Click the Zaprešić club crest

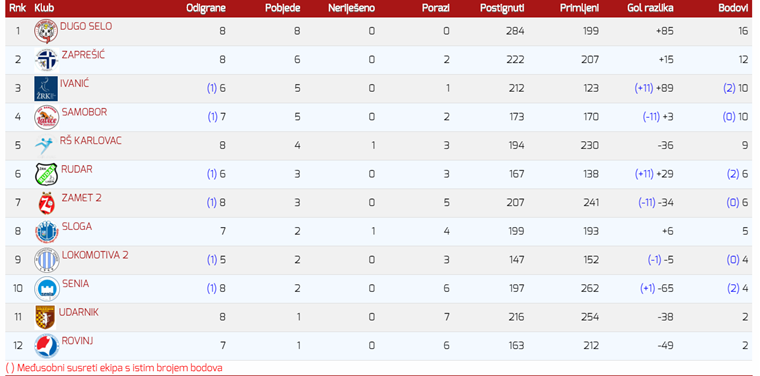(x=47, y=60)
